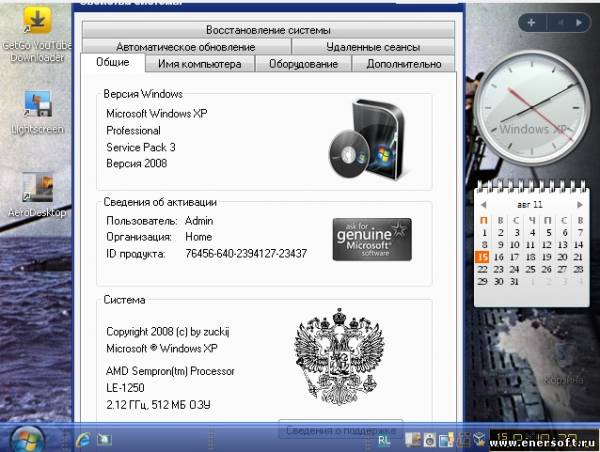Click the Версия 2008 text

pos(137,163)
